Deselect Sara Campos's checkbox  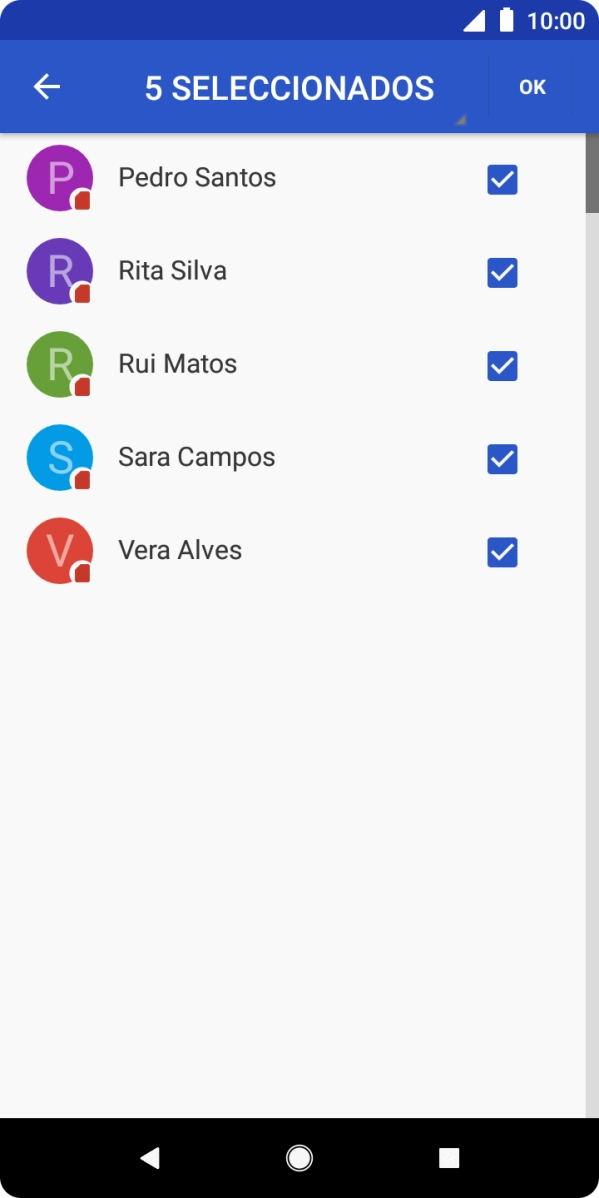[x=501, y=459]
